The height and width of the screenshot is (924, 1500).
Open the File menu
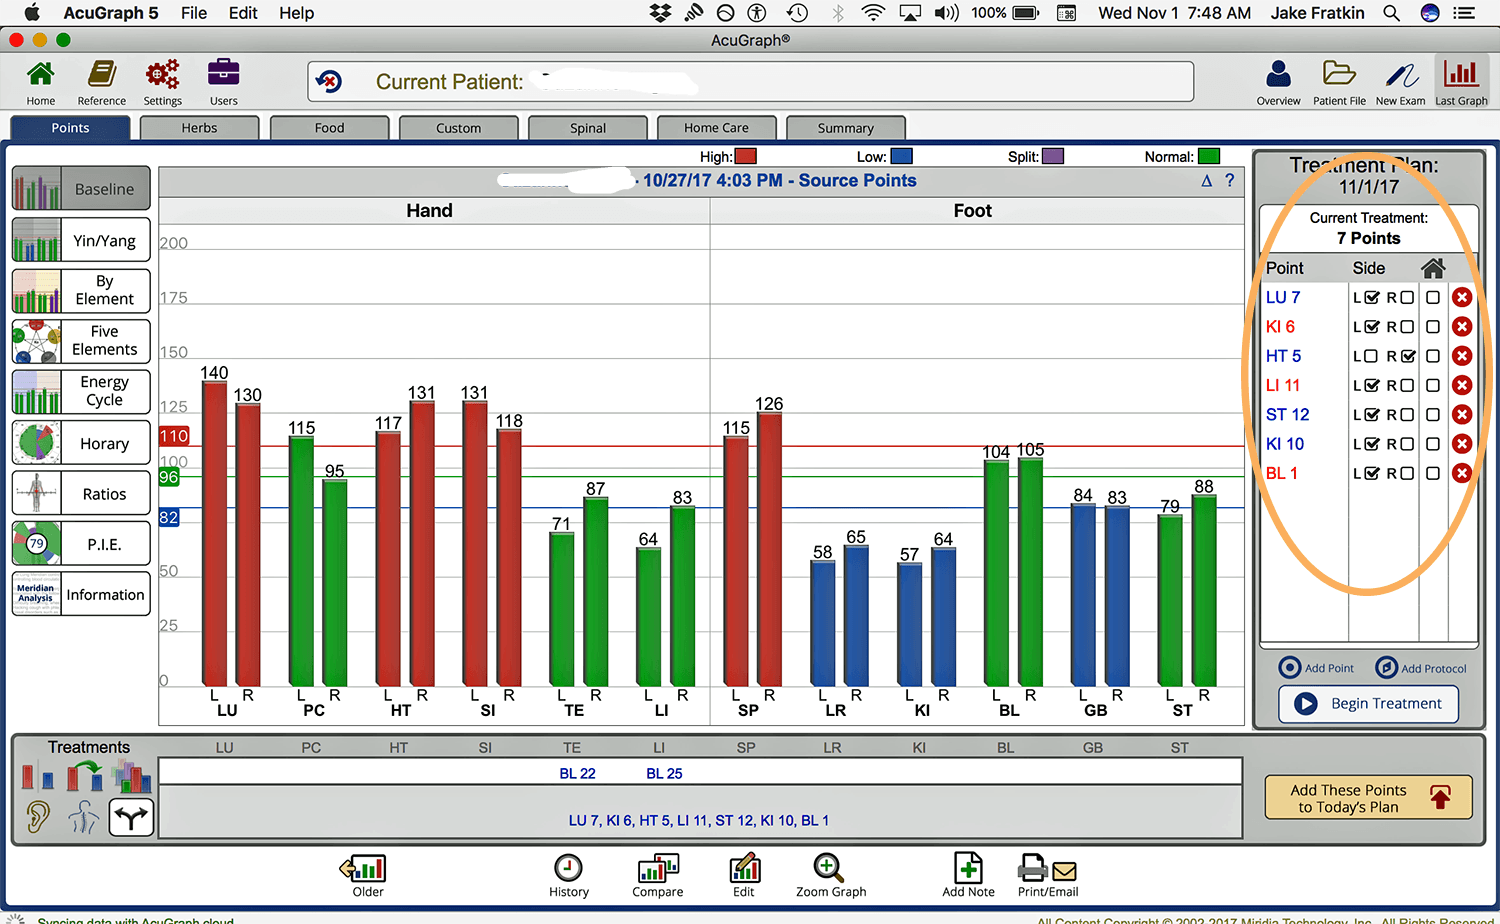pyautogui.click(x=194, y=13)
